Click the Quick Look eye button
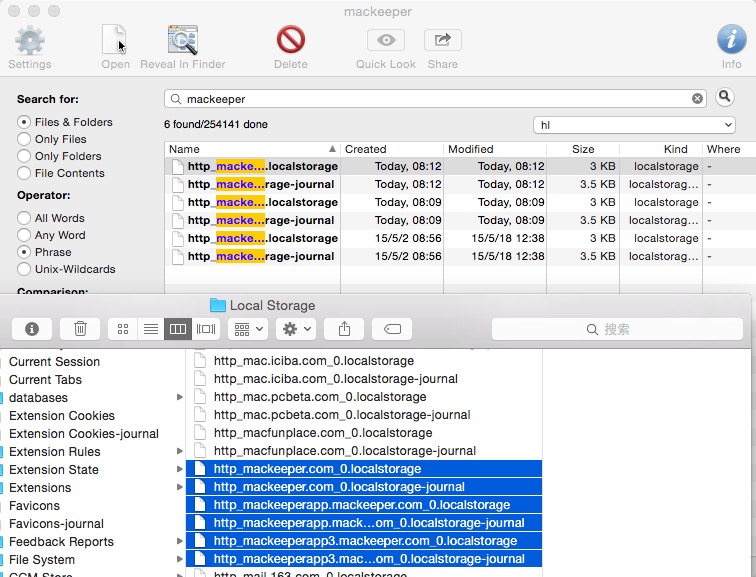The width and height of the screenshot is (756, 577). click(x=386, y=40)
